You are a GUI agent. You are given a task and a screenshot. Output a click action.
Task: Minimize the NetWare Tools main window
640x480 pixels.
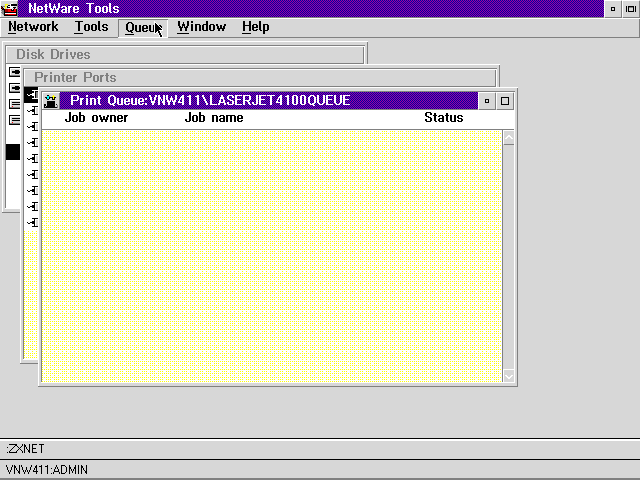[x=613, y=9]
